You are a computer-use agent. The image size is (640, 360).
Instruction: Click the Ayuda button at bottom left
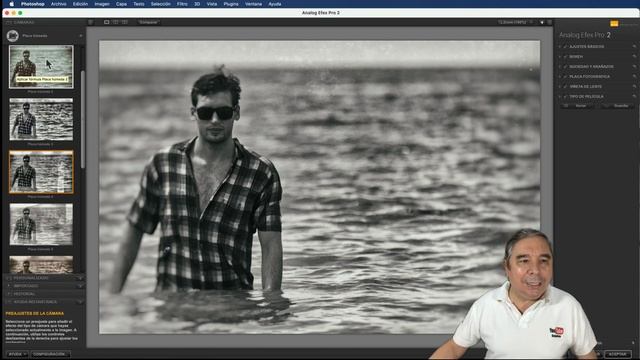click(x=17, y=354)
